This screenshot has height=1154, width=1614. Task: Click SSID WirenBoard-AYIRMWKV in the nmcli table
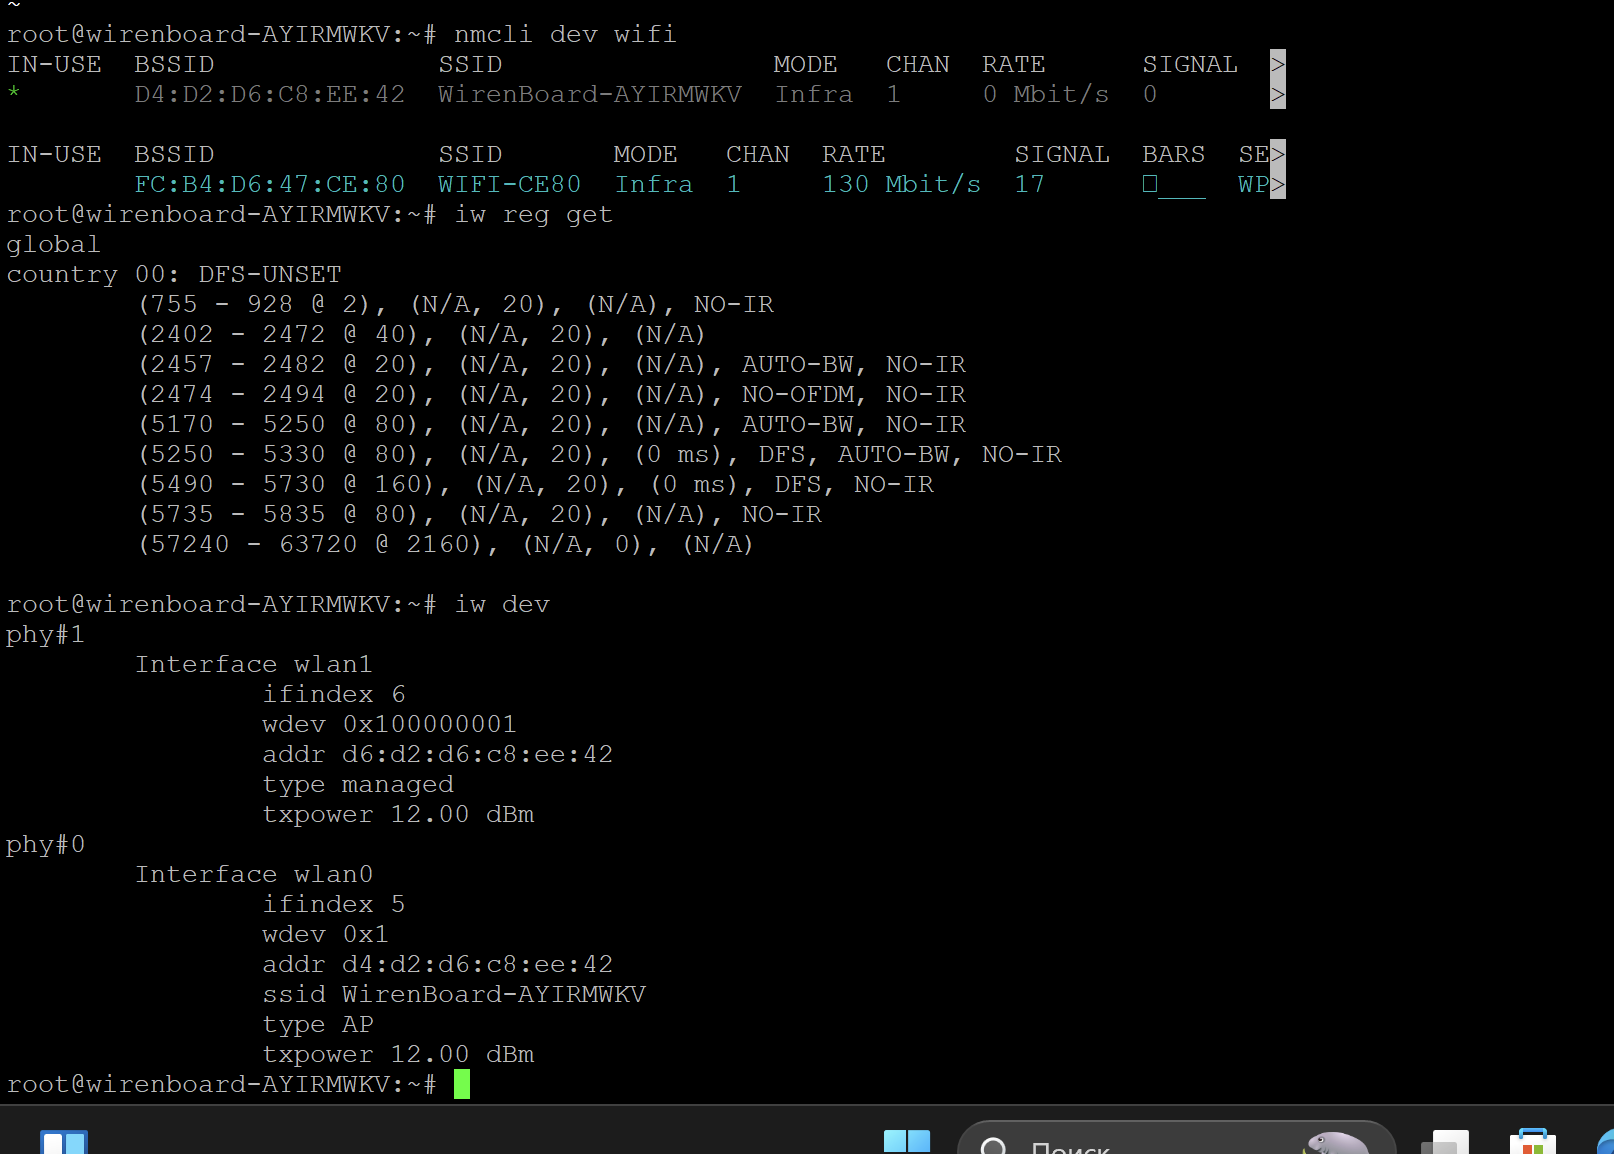(x=590, y=94)
